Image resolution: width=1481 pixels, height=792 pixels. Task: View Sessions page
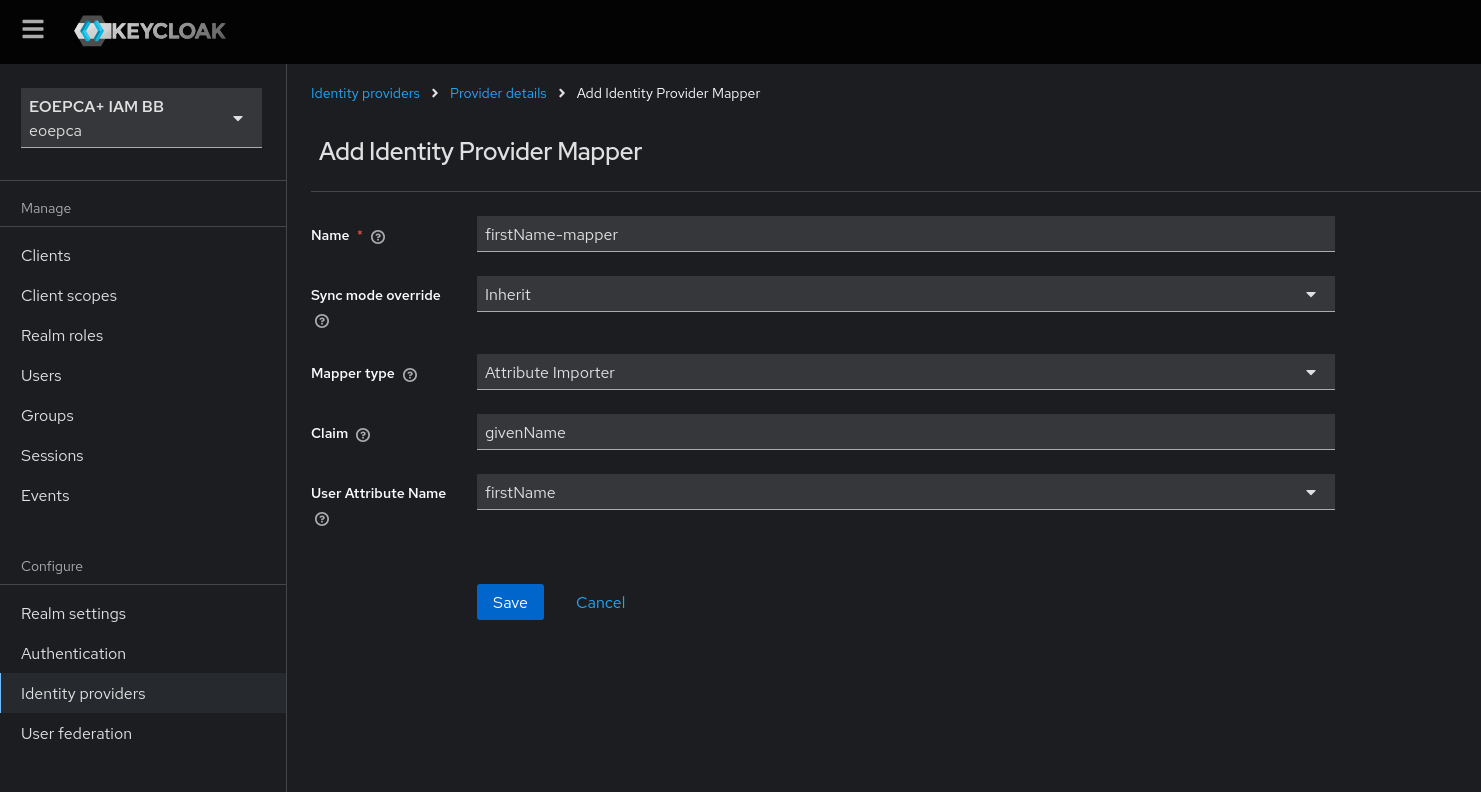pyautogui.click(x=143, y=455)
